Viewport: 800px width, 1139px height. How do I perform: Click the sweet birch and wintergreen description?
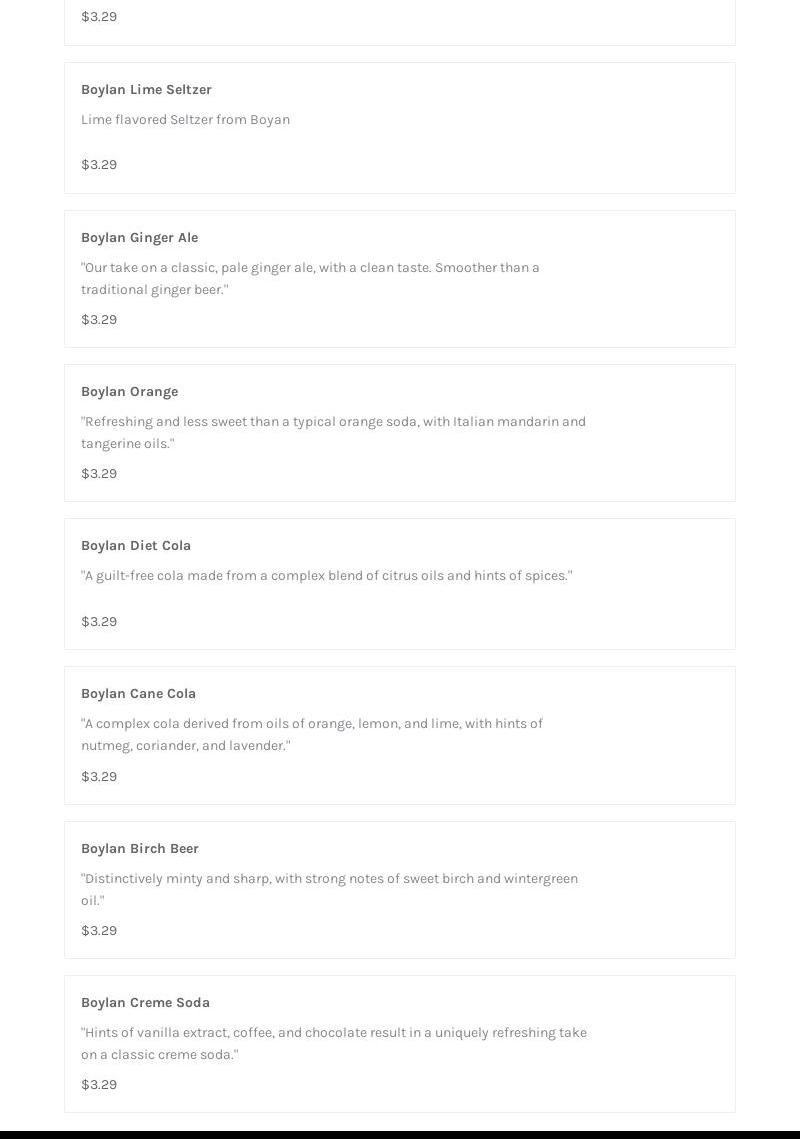pos(329,890)
